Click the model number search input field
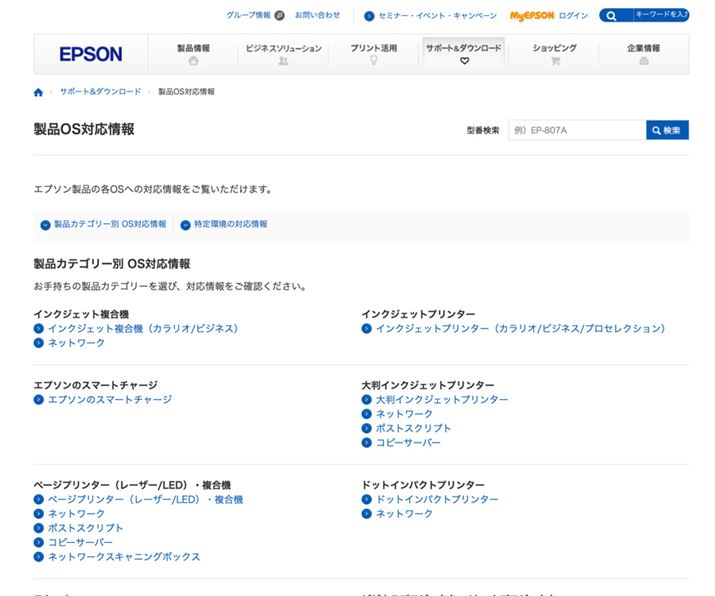 coord(576,130)
